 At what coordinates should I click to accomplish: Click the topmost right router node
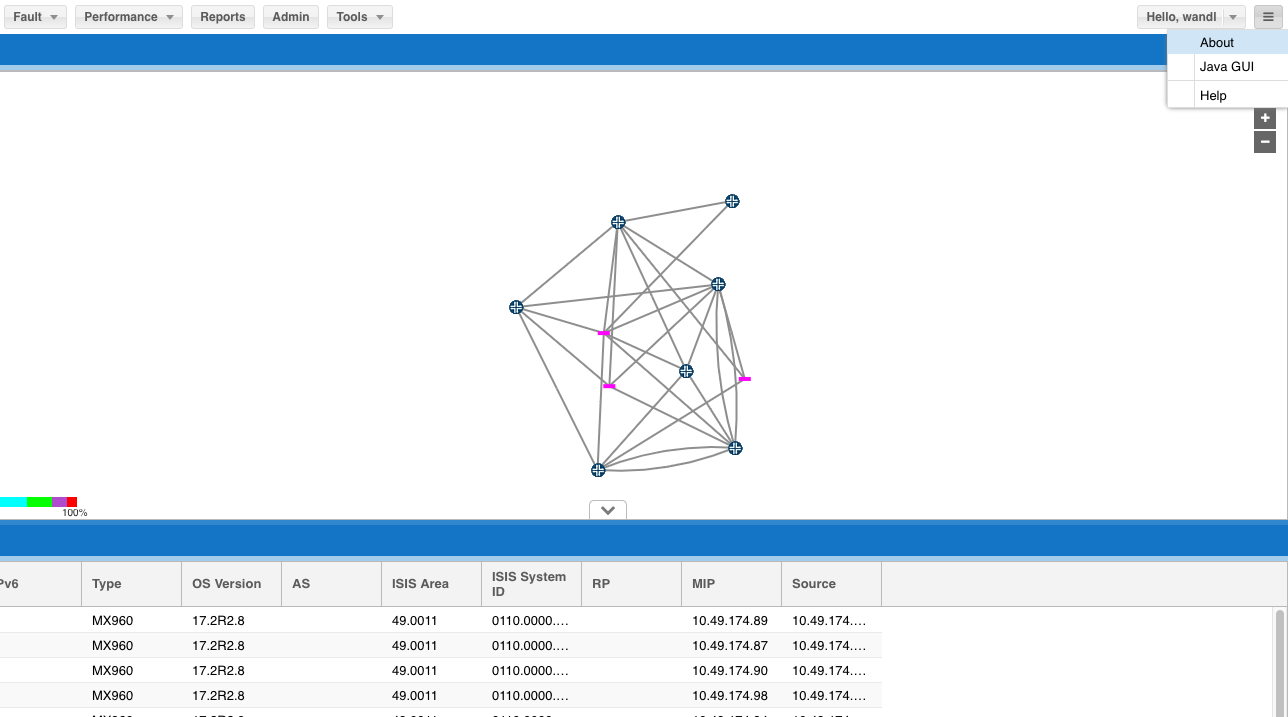point(732,201)
